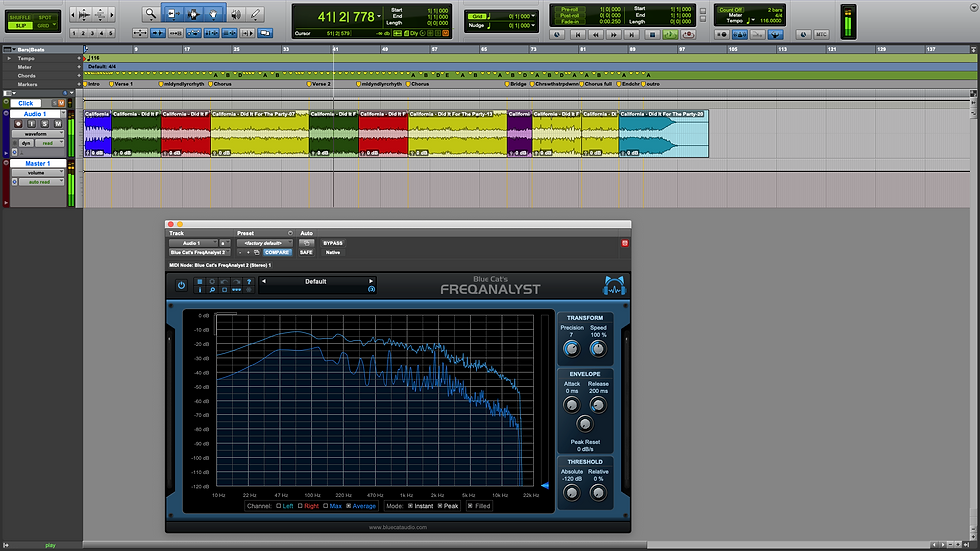Adjust the Absolute threshold knob

571,493
